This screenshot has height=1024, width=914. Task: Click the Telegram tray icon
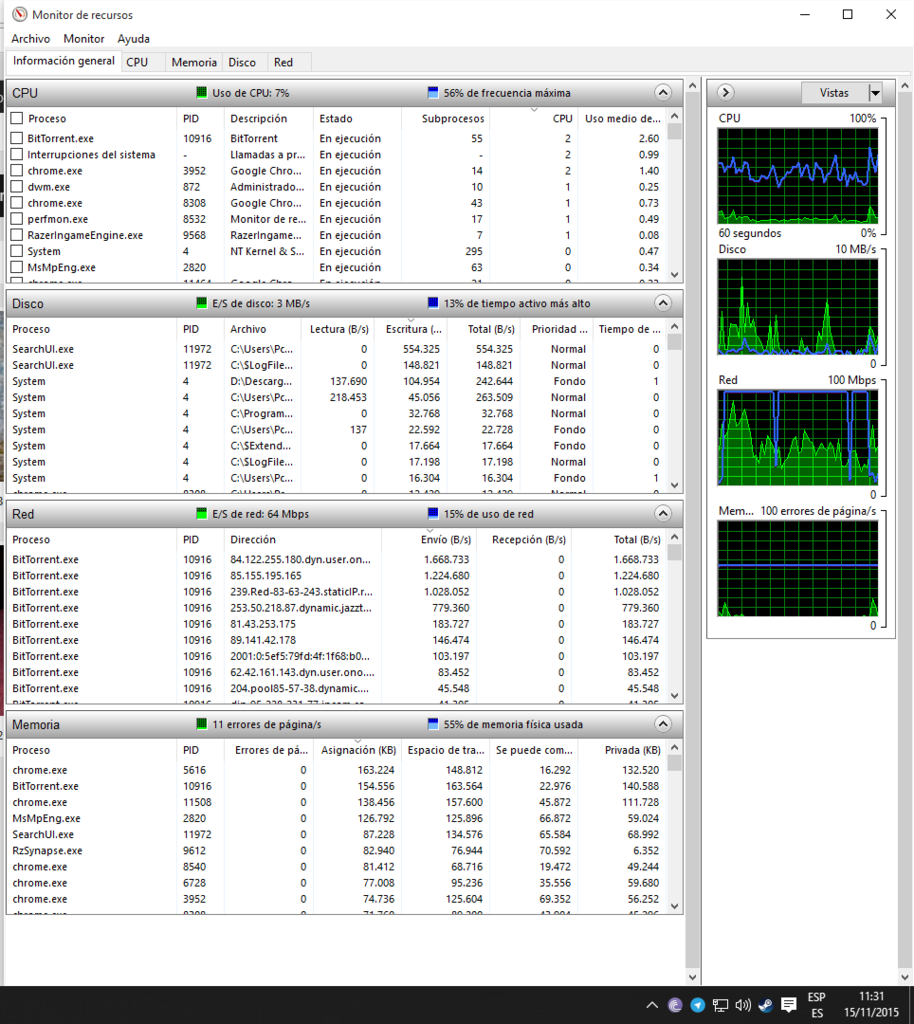[698, 1005]
